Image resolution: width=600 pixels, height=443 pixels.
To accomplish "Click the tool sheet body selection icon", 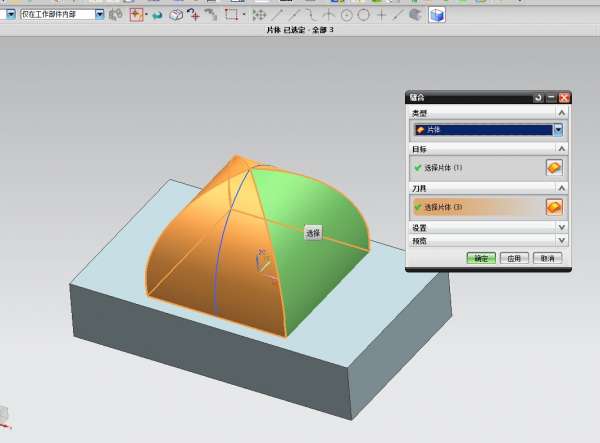I will pyautogui.click(x=554, y=207).
